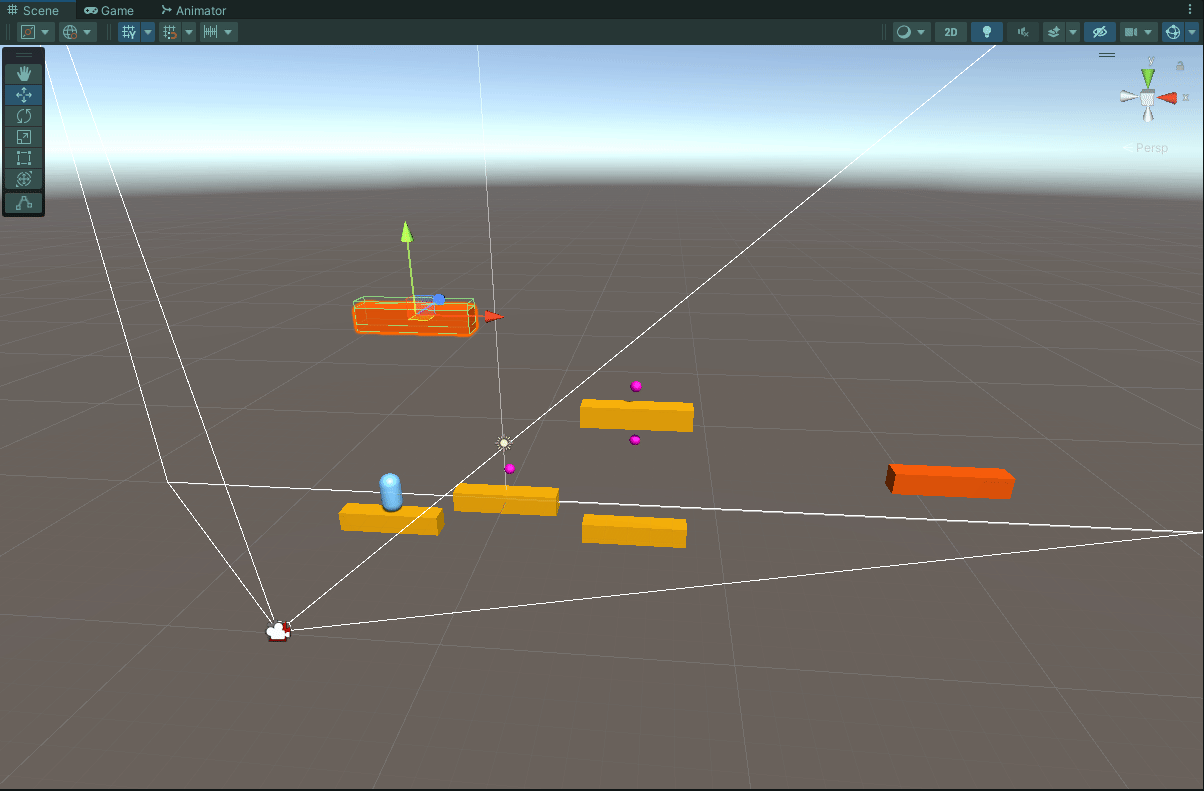Select the Move tool

point(23,94)
